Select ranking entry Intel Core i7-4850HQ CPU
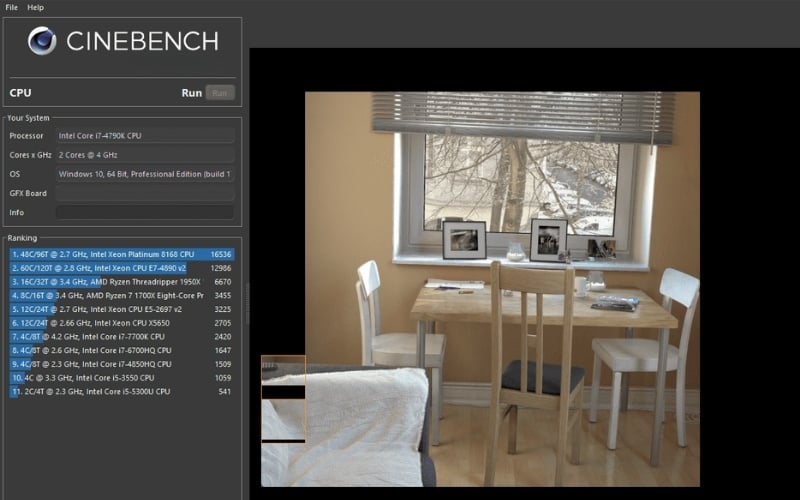The image size is (800, 500). [122, 364]
